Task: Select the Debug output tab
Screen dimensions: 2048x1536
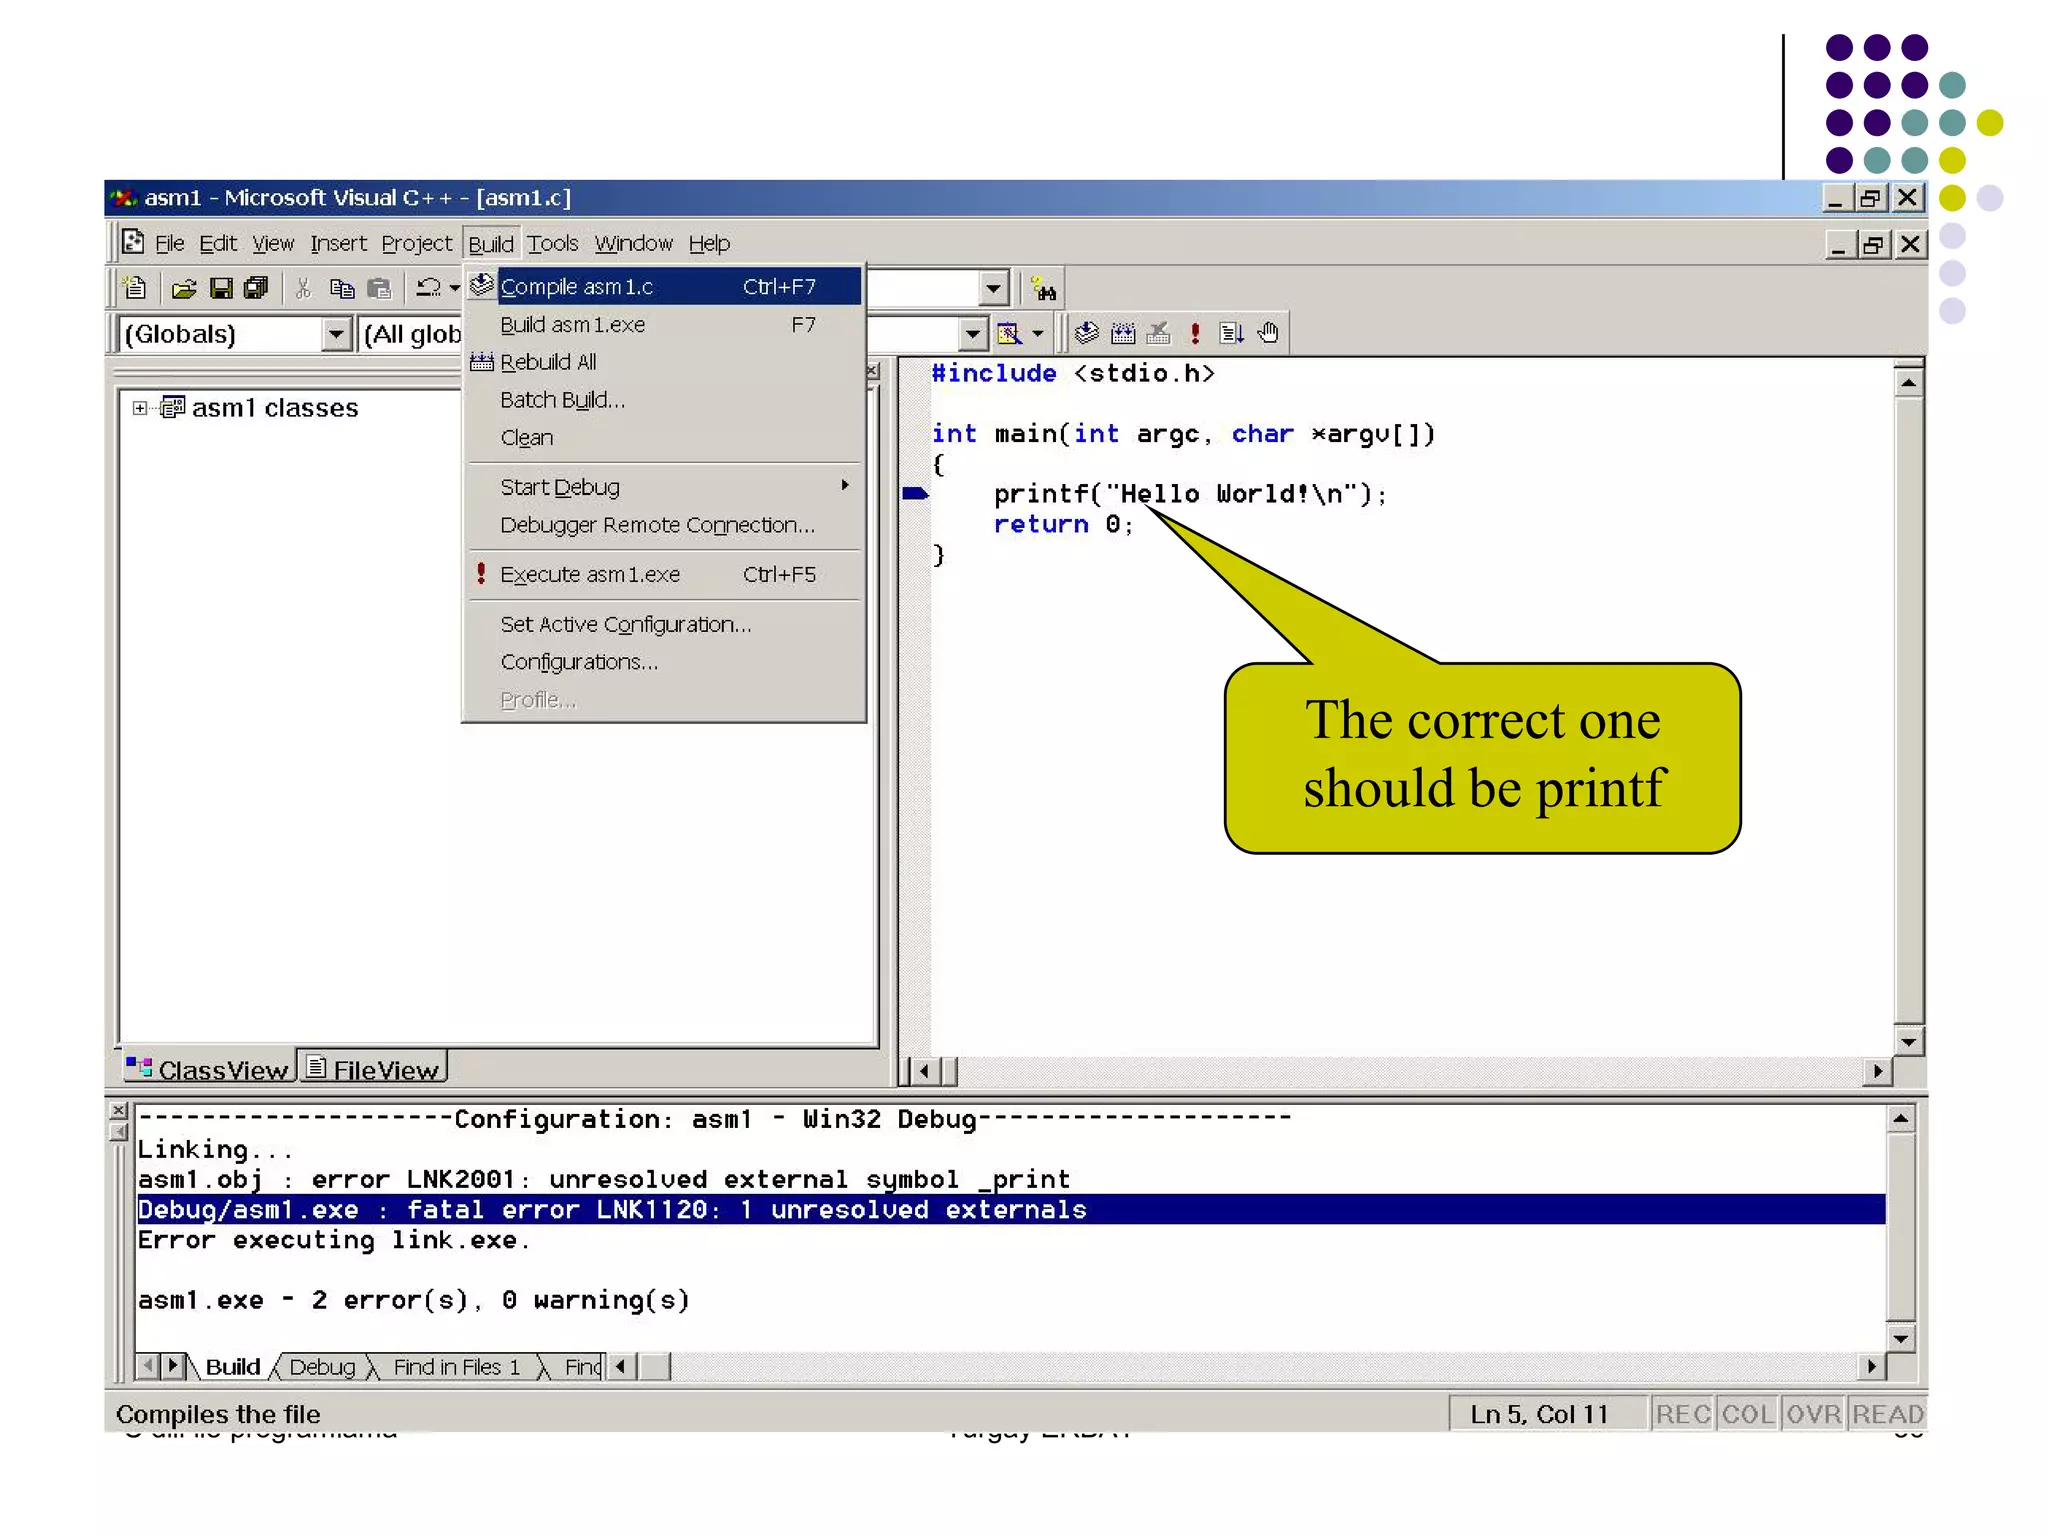Action: (x=322, y=1367)
